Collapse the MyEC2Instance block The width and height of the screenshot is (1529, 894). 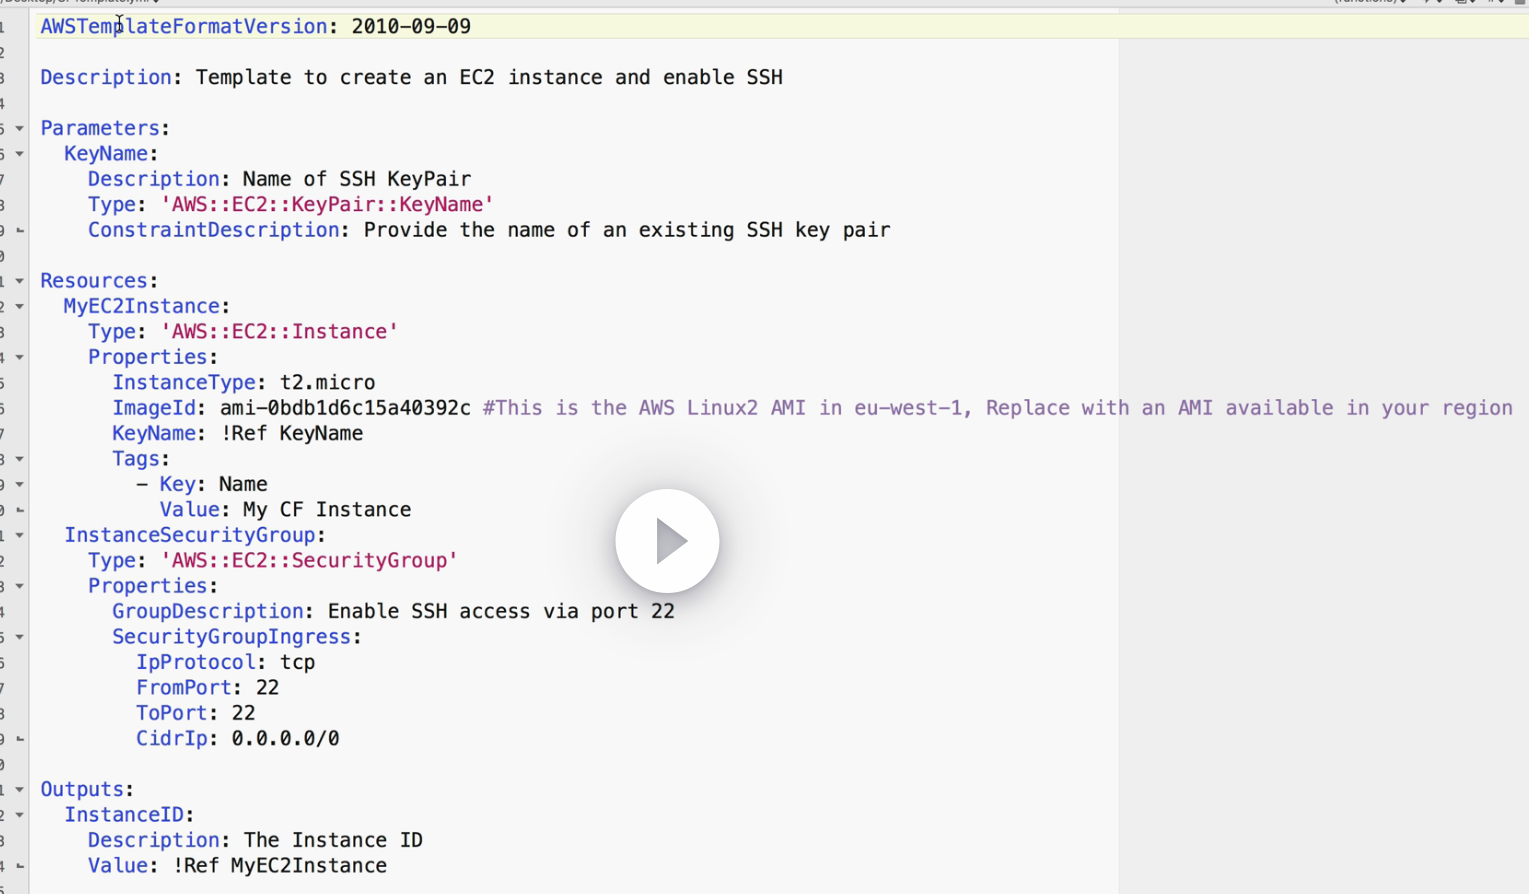pyautogui.click(x=19, y=306)
